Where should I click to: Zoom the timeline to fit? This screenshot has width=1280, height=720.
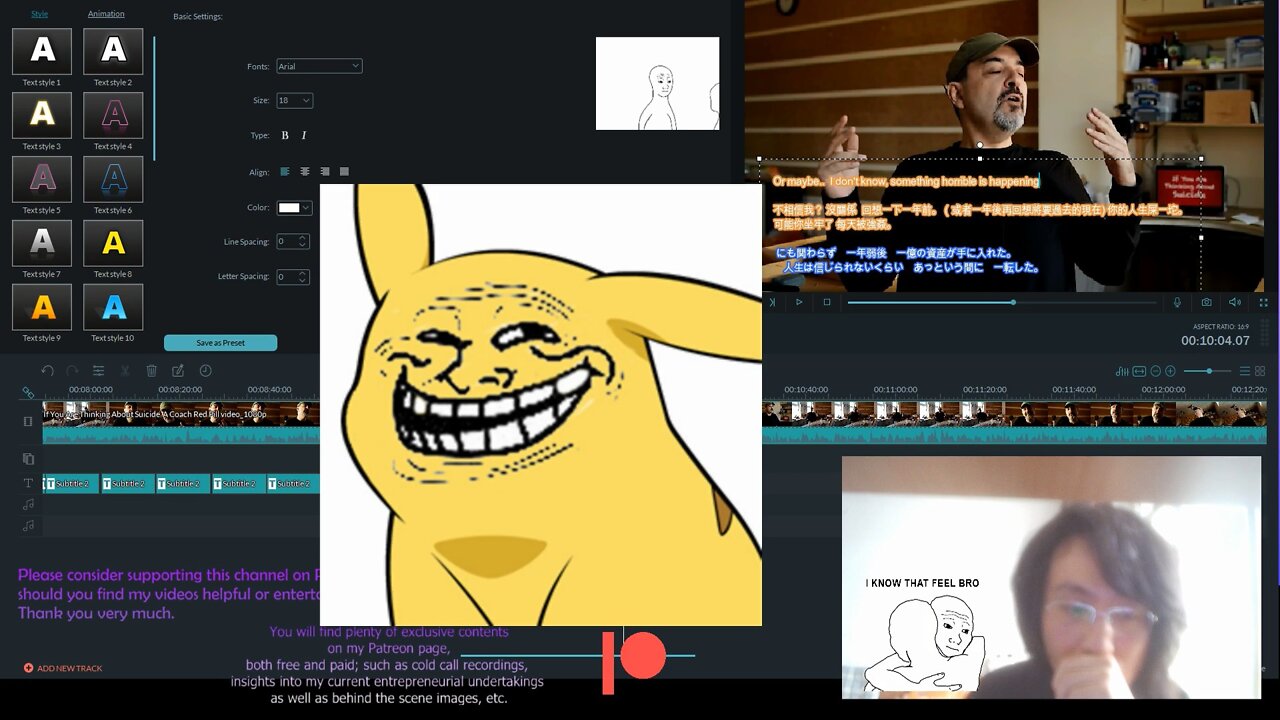pyautogui.click(x=1139, y=371)
